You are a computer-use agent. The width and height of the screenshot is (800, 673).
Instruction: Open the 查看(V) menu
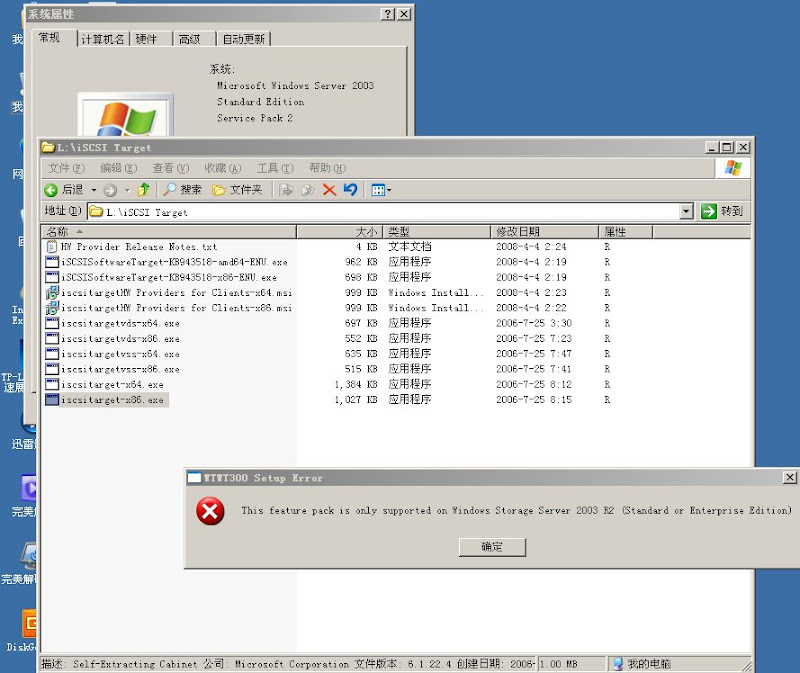170,168
